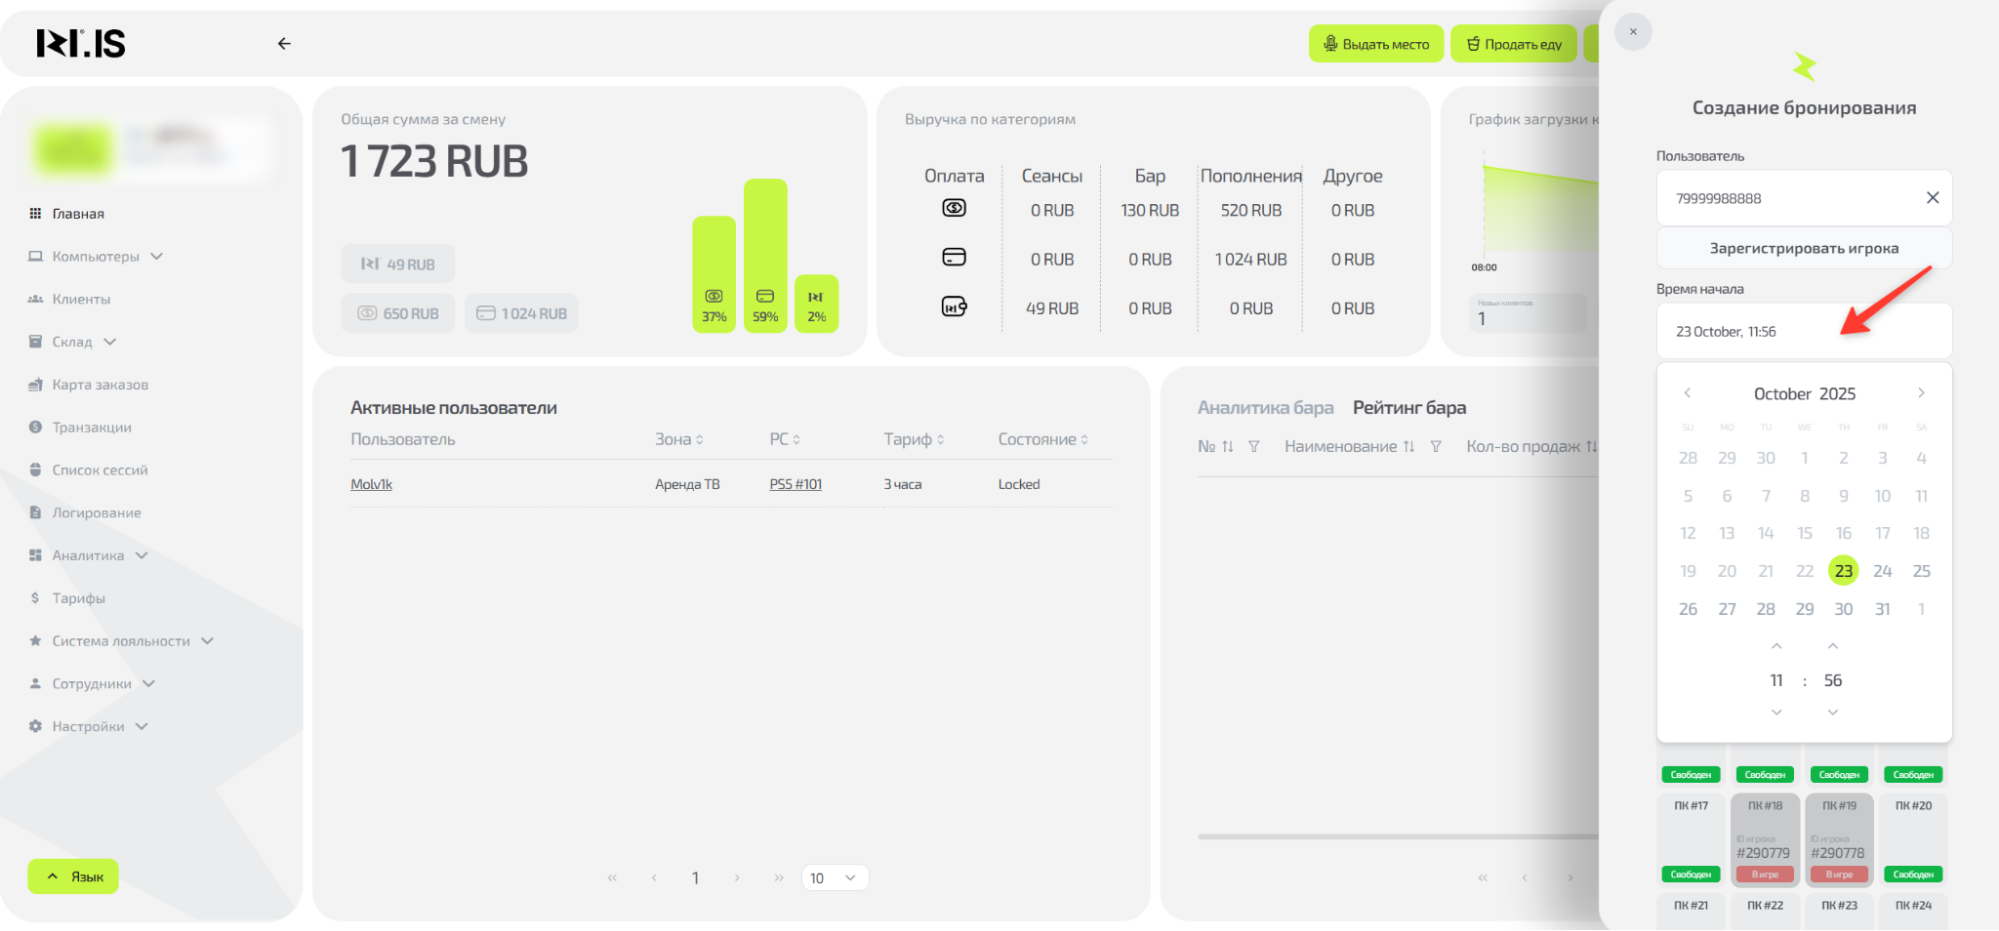The height and width of the screenshot is (931, 1999).
Task: Close the booking creation panel
Action: 1633,32
